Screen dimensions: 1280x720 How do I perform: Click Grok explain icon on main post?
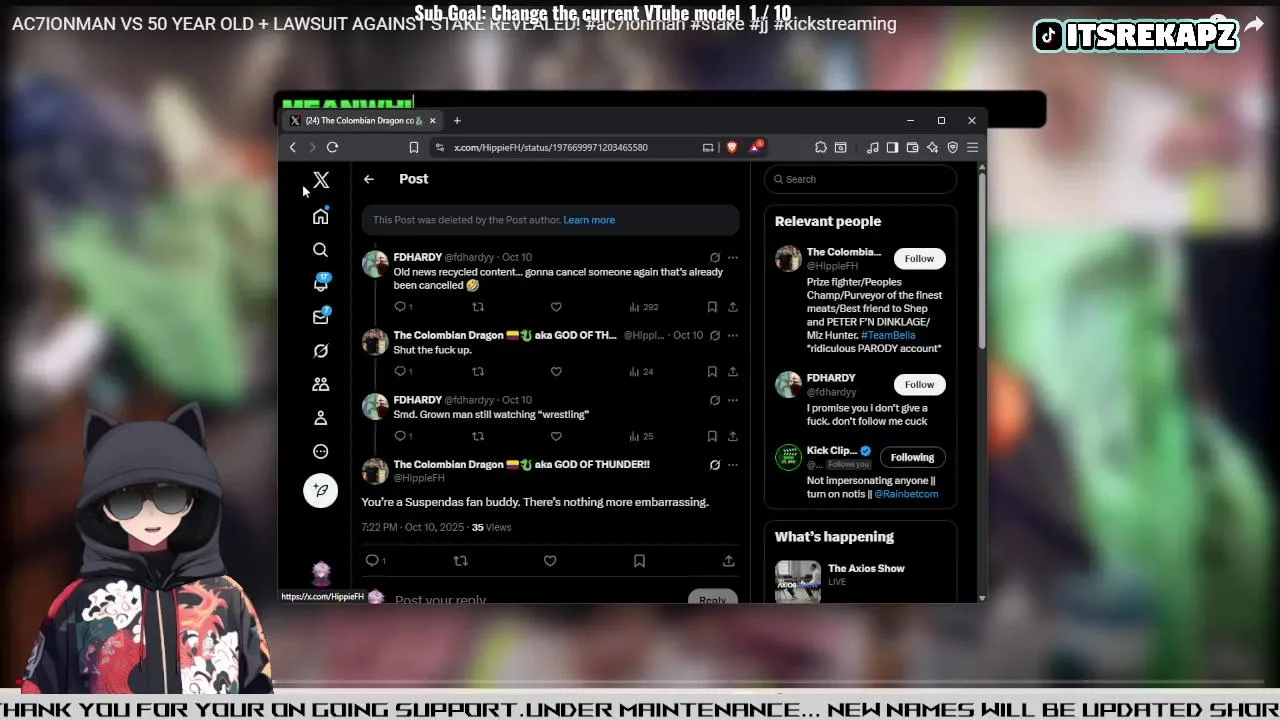tap(715, 465)
